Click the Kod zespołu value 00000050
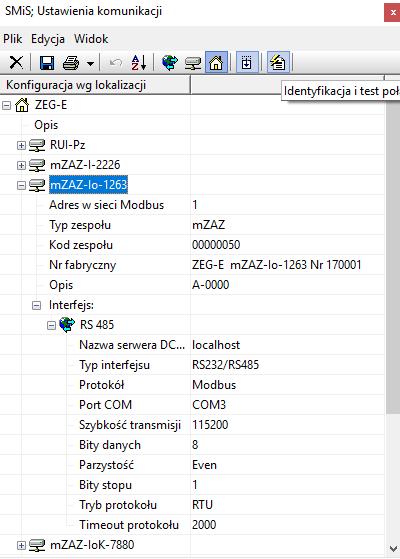 (216, 245)
